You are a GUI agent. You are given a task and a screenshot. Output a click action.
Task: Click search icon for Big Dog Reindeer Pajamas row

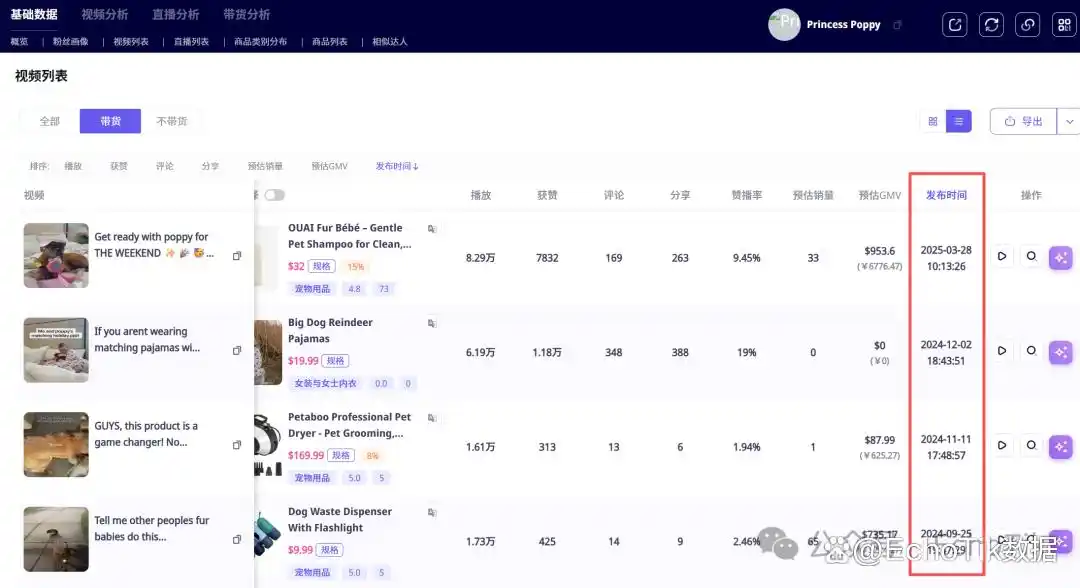click(x=1031, y=351)
